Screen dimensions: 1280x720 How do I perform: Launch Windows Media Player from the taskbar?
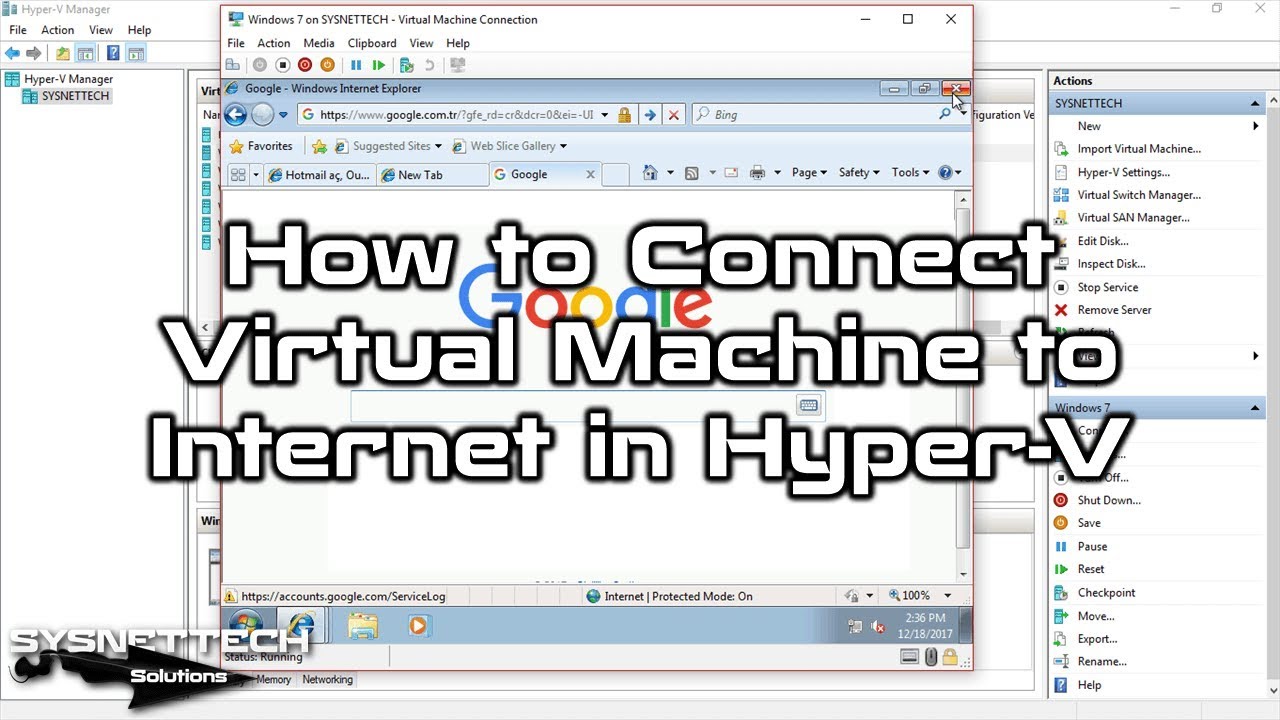click(x=418, y=626)
